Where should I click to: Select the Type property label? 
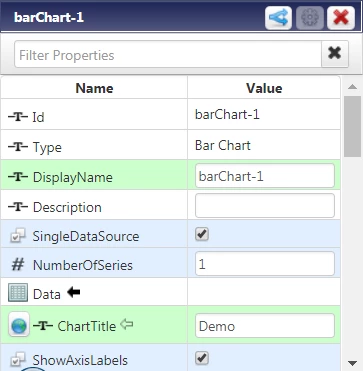pyautogui.click(x=47, y=147)
